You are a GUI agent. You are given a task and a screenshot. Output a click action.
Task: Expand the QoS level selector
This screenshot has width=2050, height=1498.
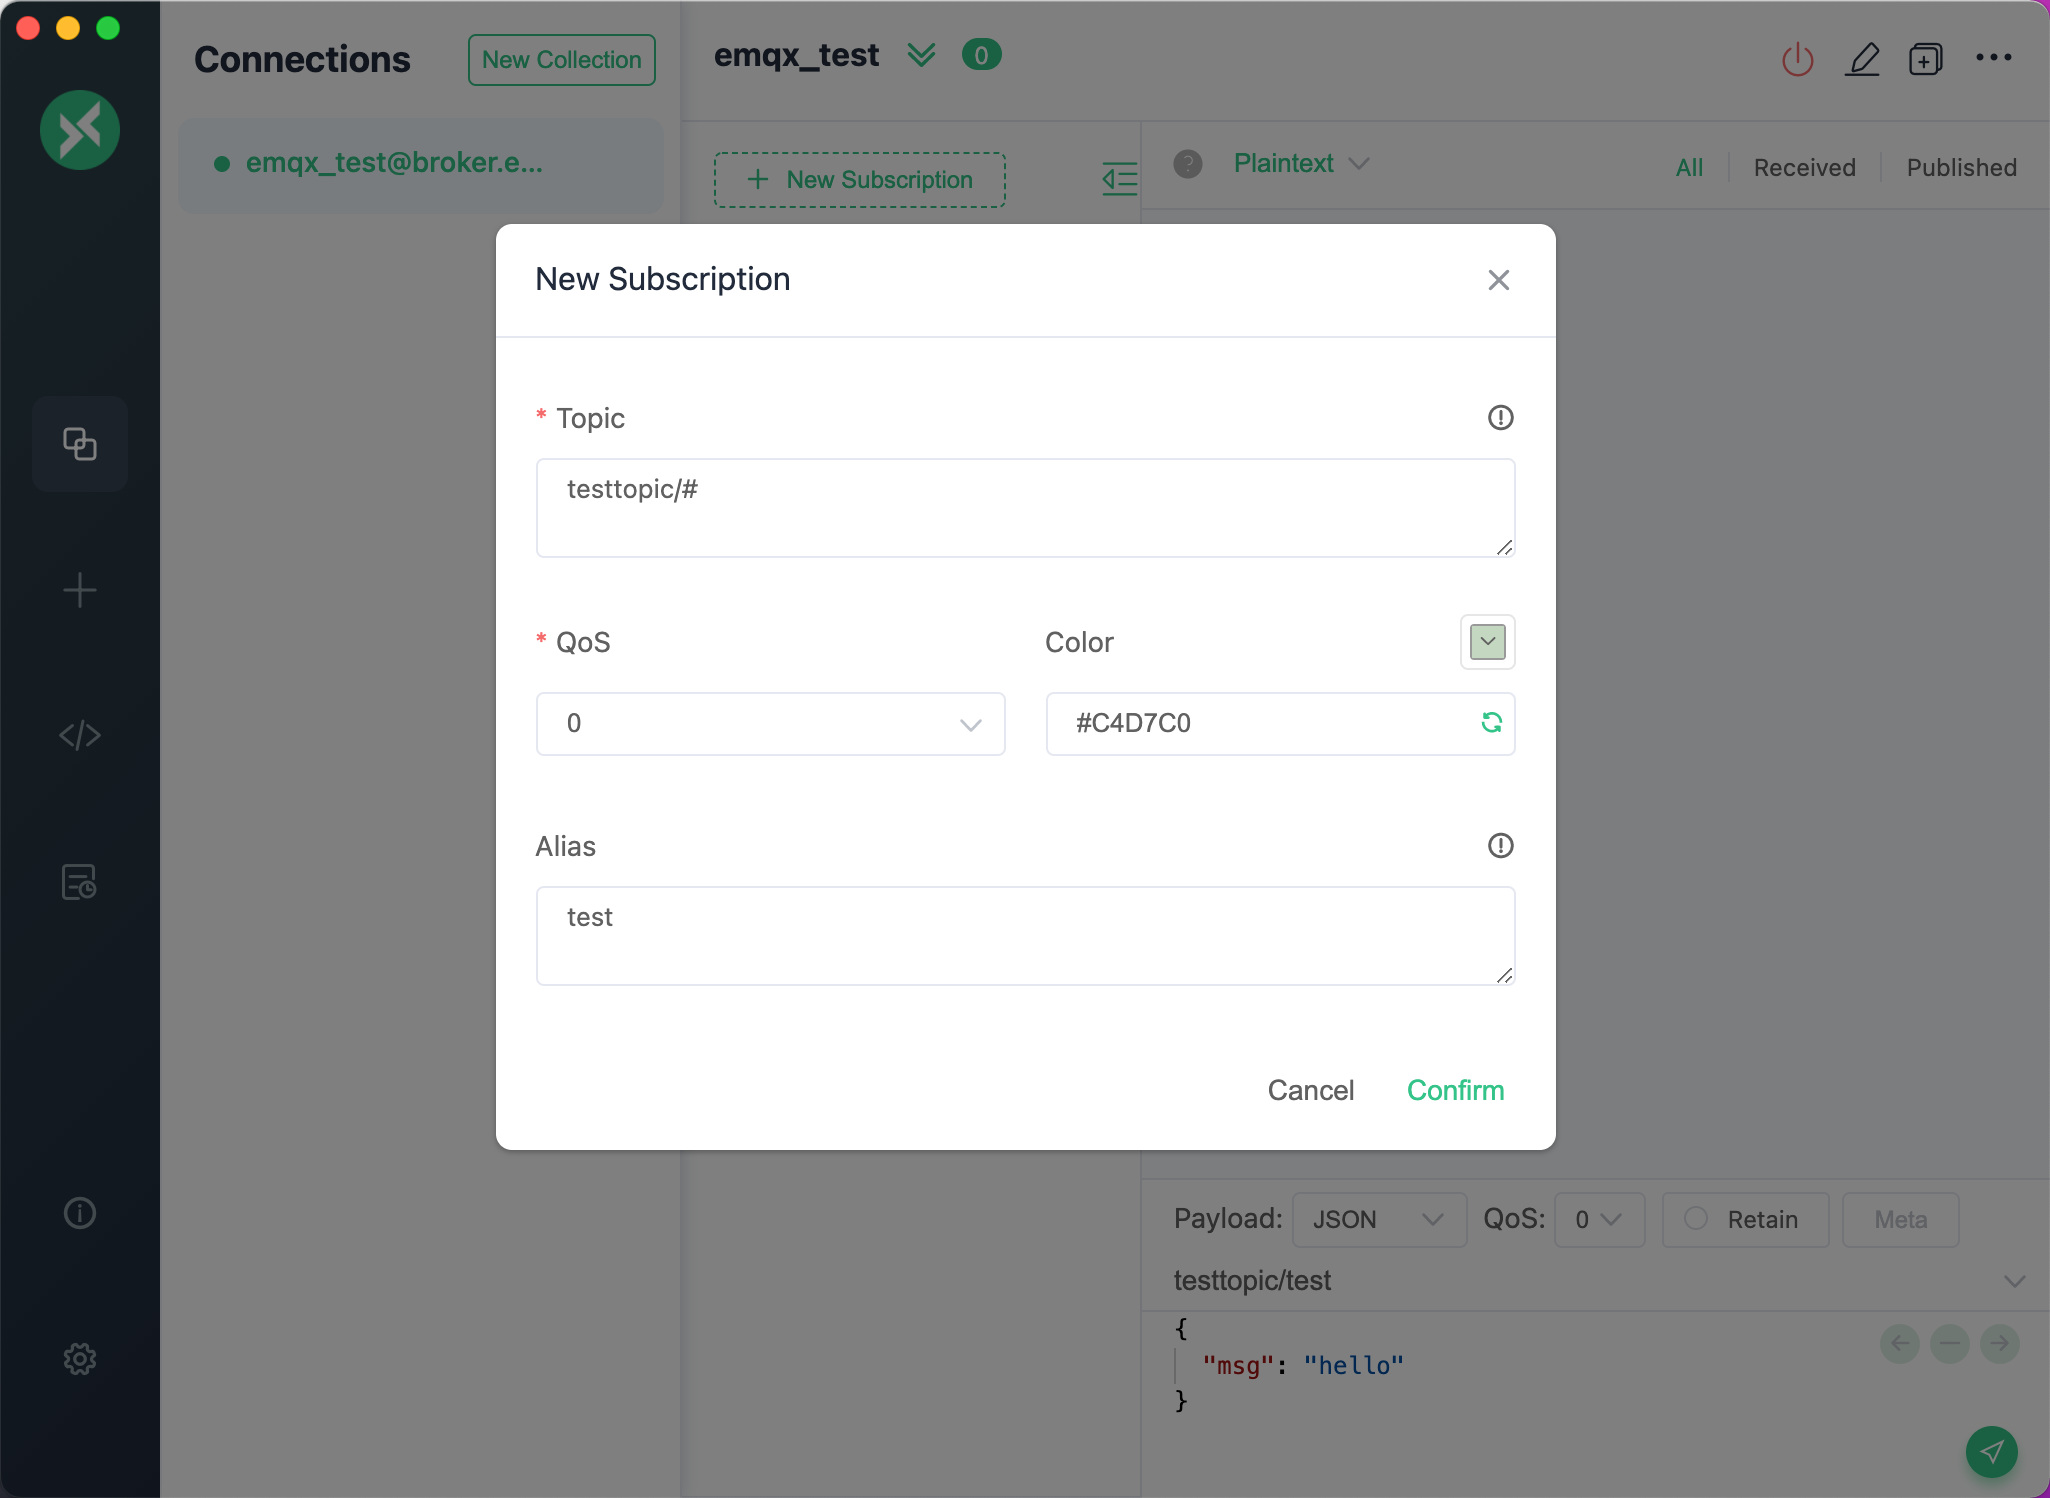click(971, 723)
